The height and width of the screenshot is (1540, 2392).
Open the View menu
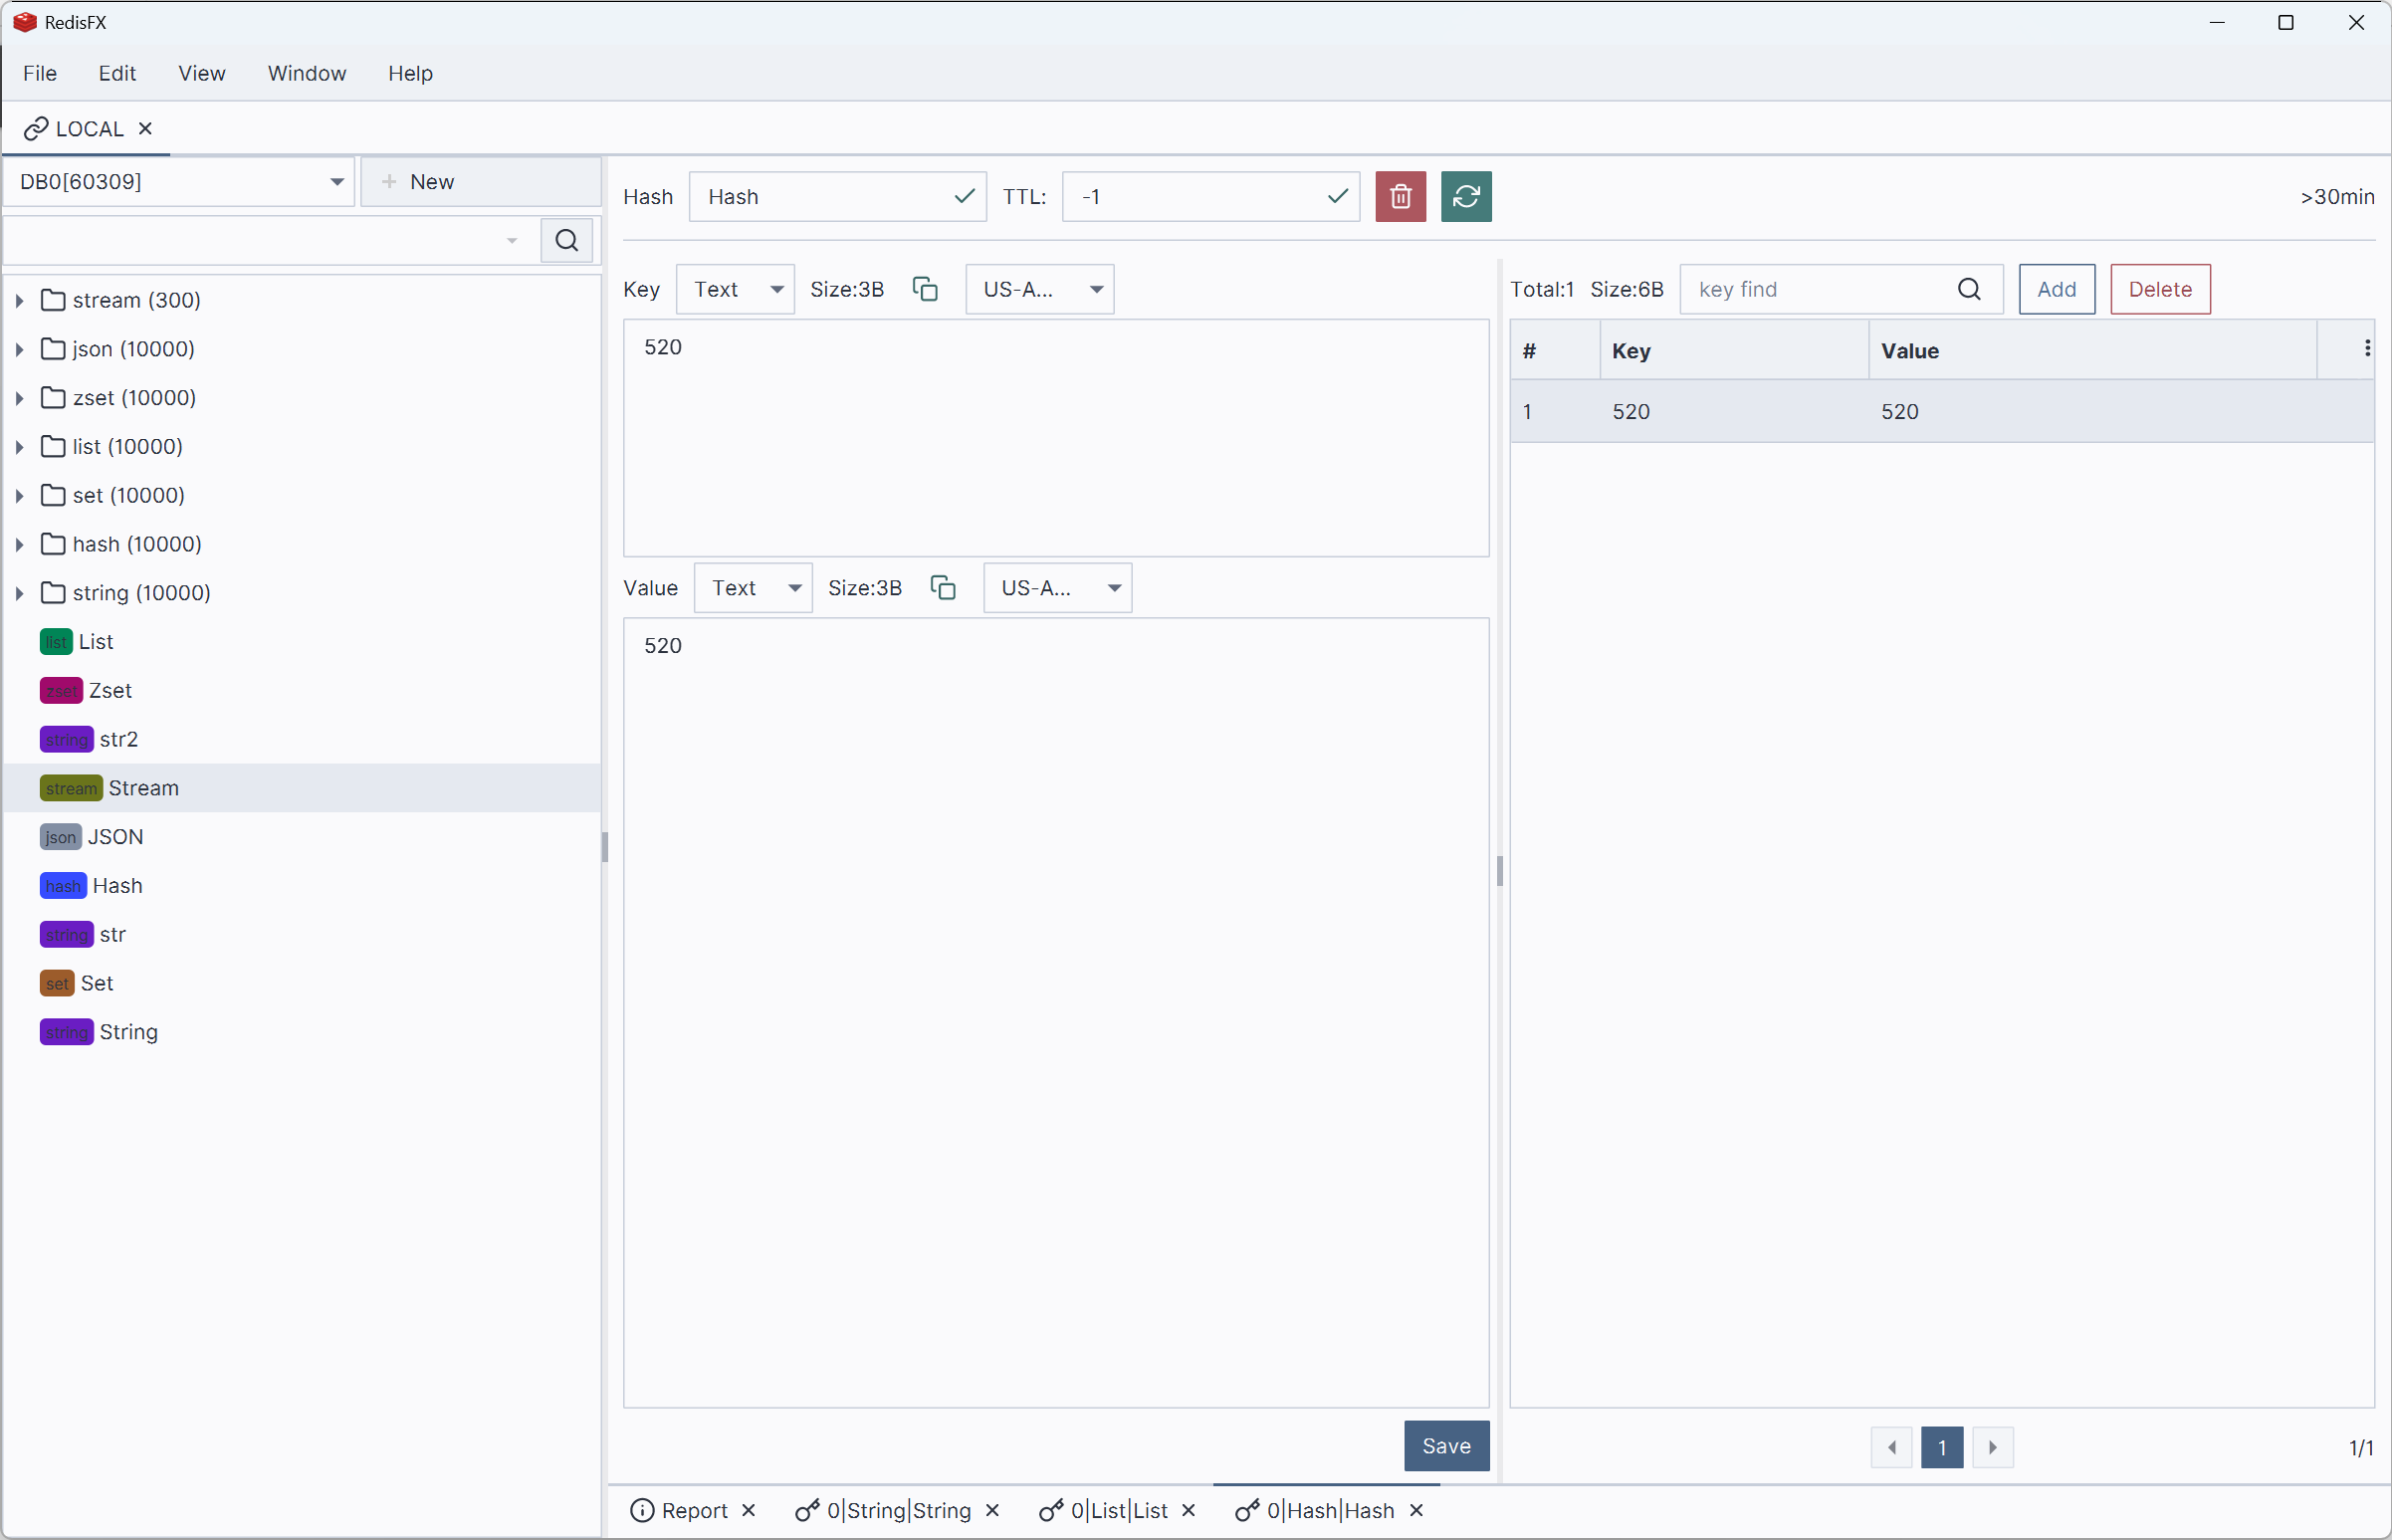tap(201, 72)
